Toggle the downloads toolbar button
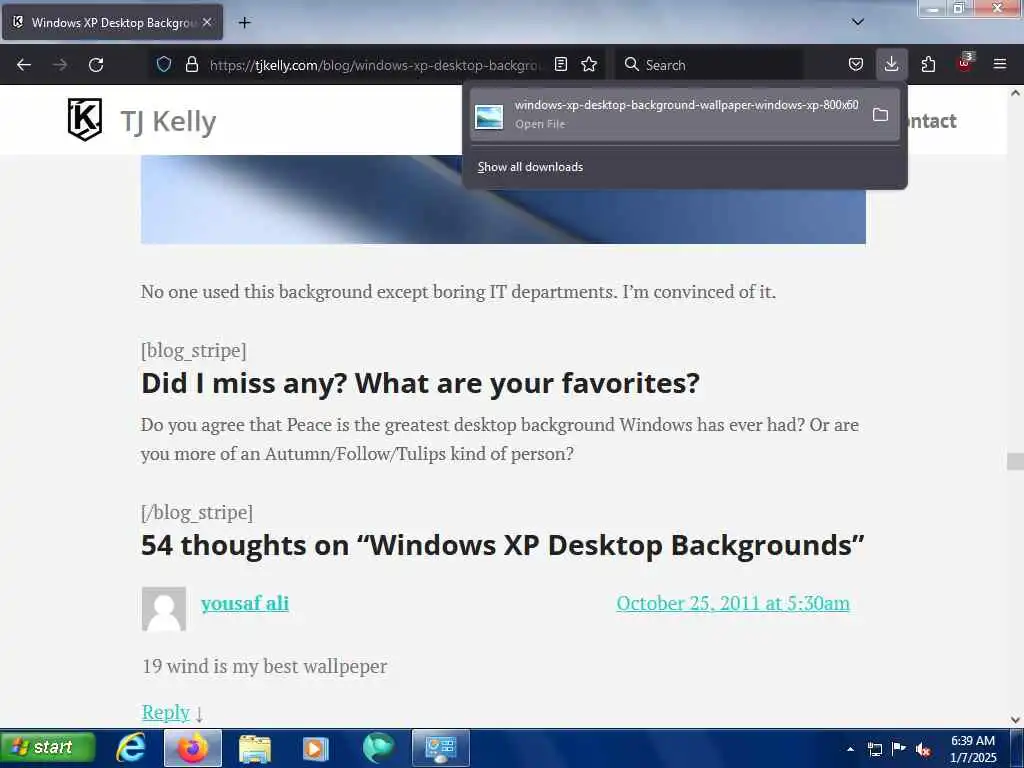 891,64
